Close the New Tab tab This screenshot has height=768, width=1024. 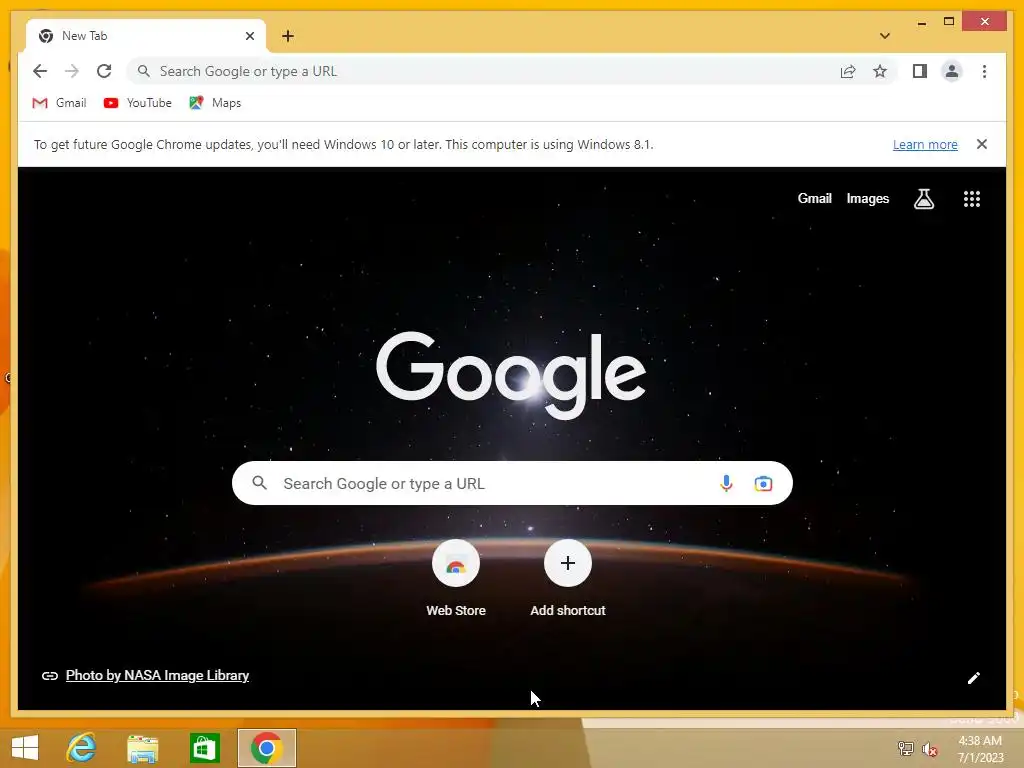click(249, 36)
